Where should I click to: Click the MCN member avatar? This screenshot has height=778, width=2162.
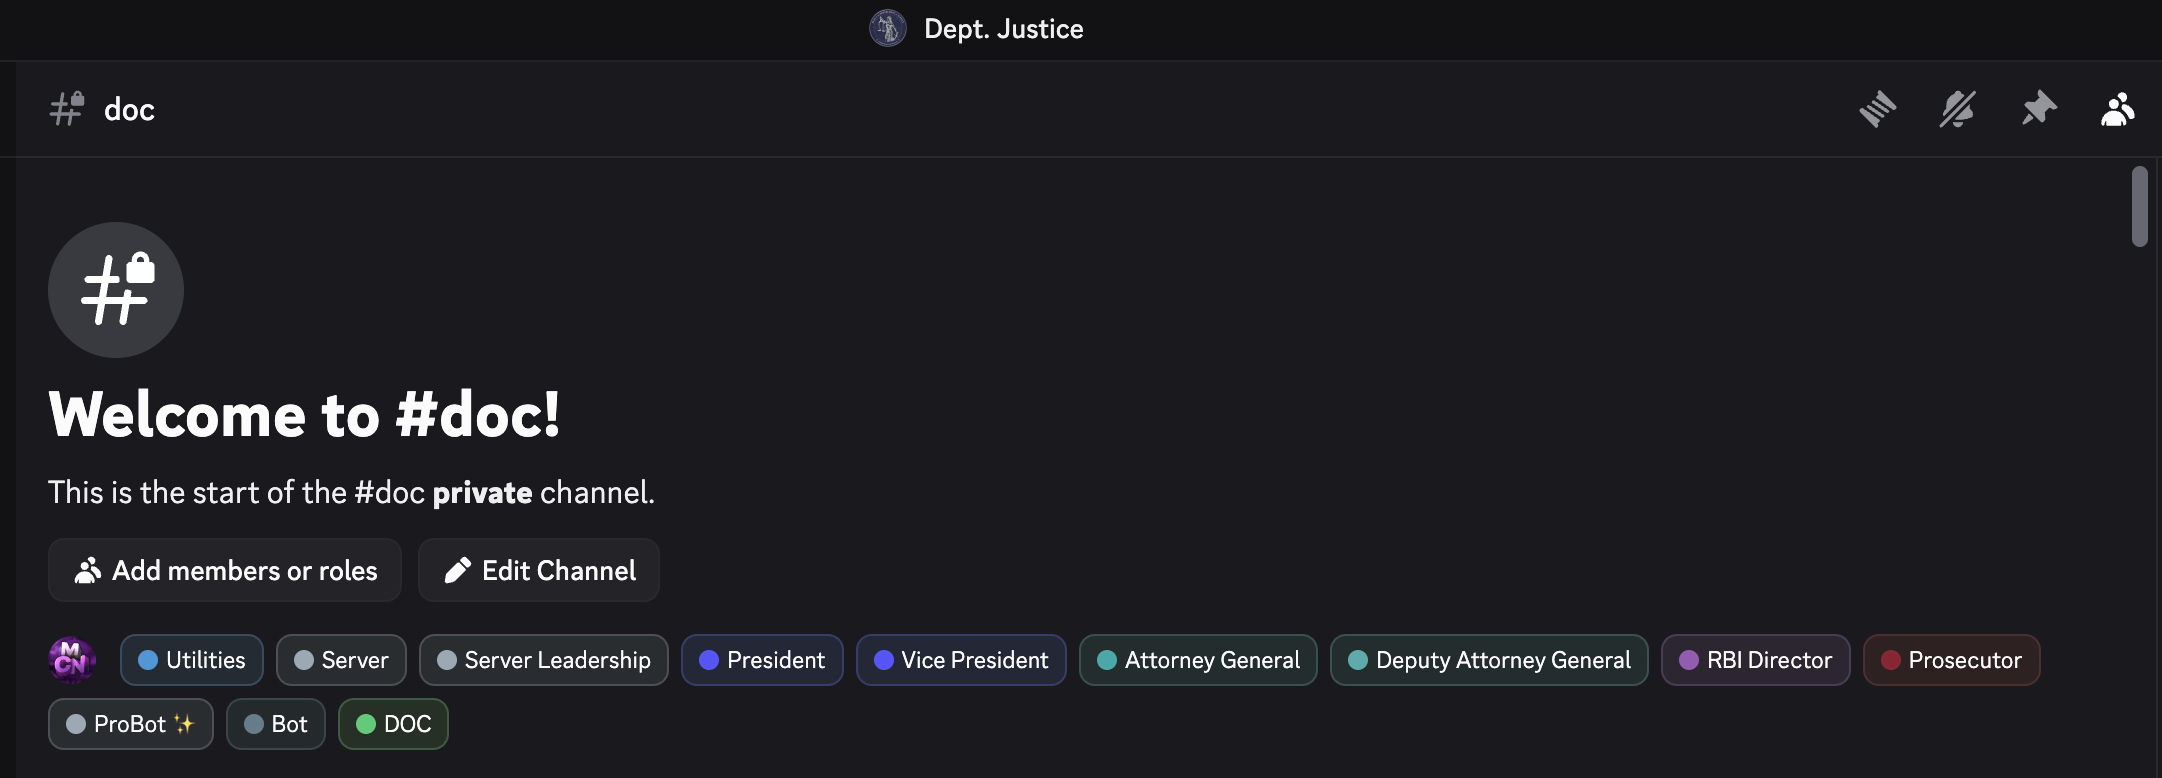pyautogui.click(x=72, y=660)
